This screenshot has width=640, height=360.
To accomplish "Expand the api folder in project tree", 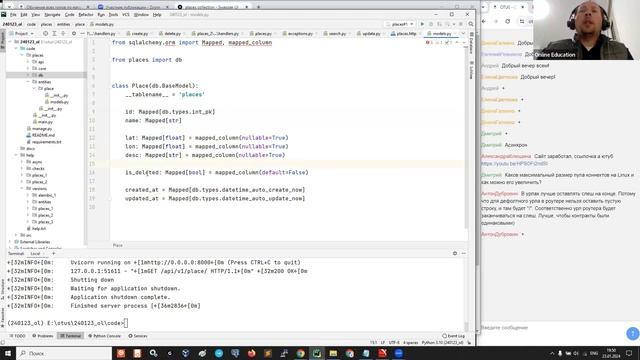I will [28, 62].
